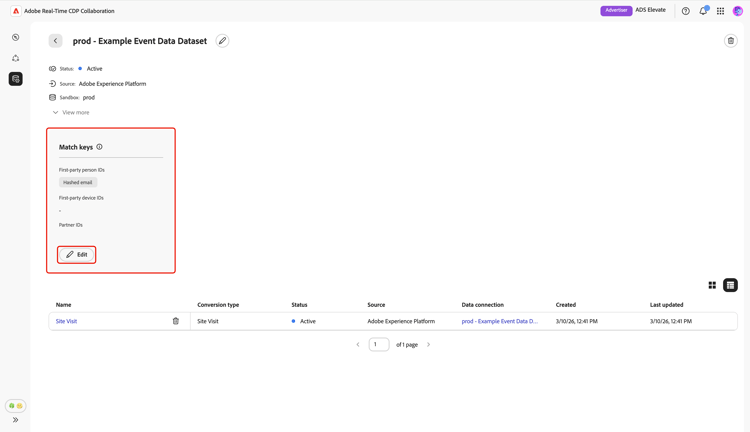This screenshot has width=750, height=432.
Task: Select the active sidebar data connections icon
Action: [16, 79]
